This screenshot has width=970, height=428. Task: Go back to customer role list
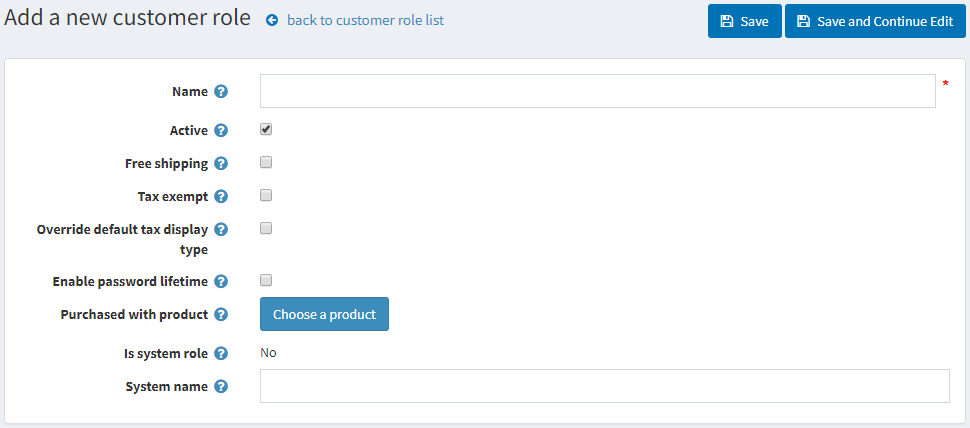click(365, 20)
